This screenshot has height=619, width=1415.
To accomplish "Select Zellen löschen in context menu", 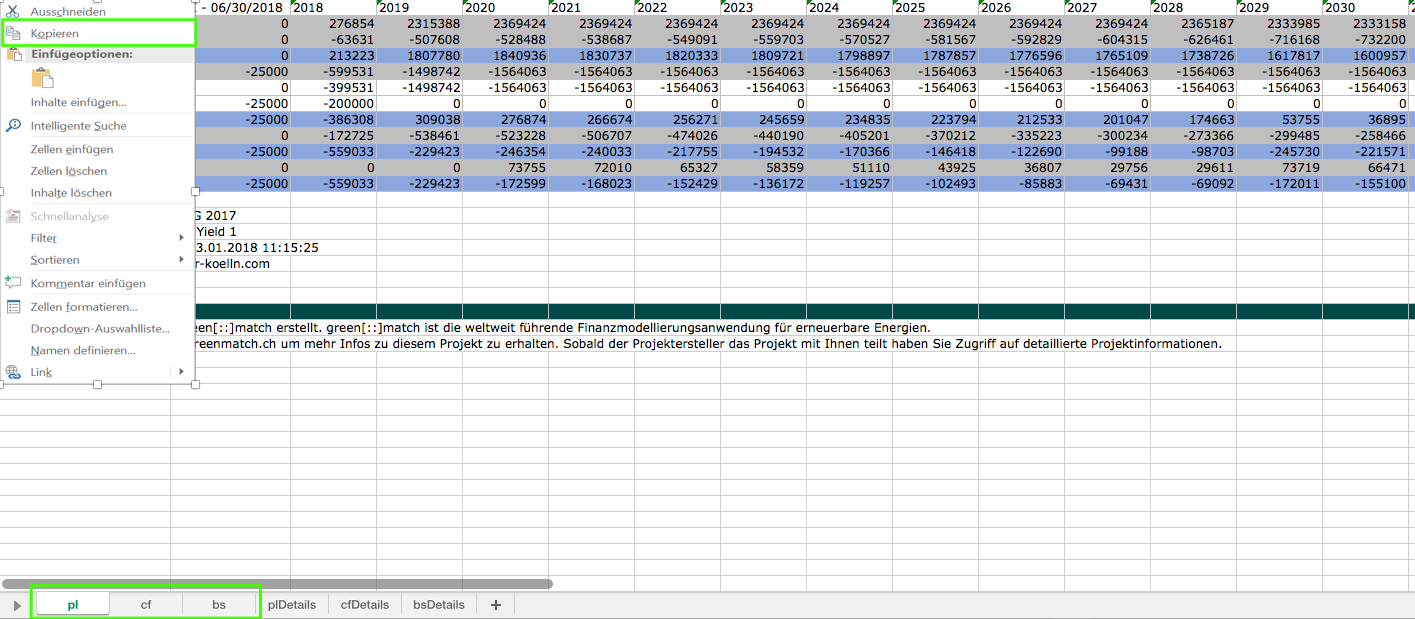I will coord(69,171).
